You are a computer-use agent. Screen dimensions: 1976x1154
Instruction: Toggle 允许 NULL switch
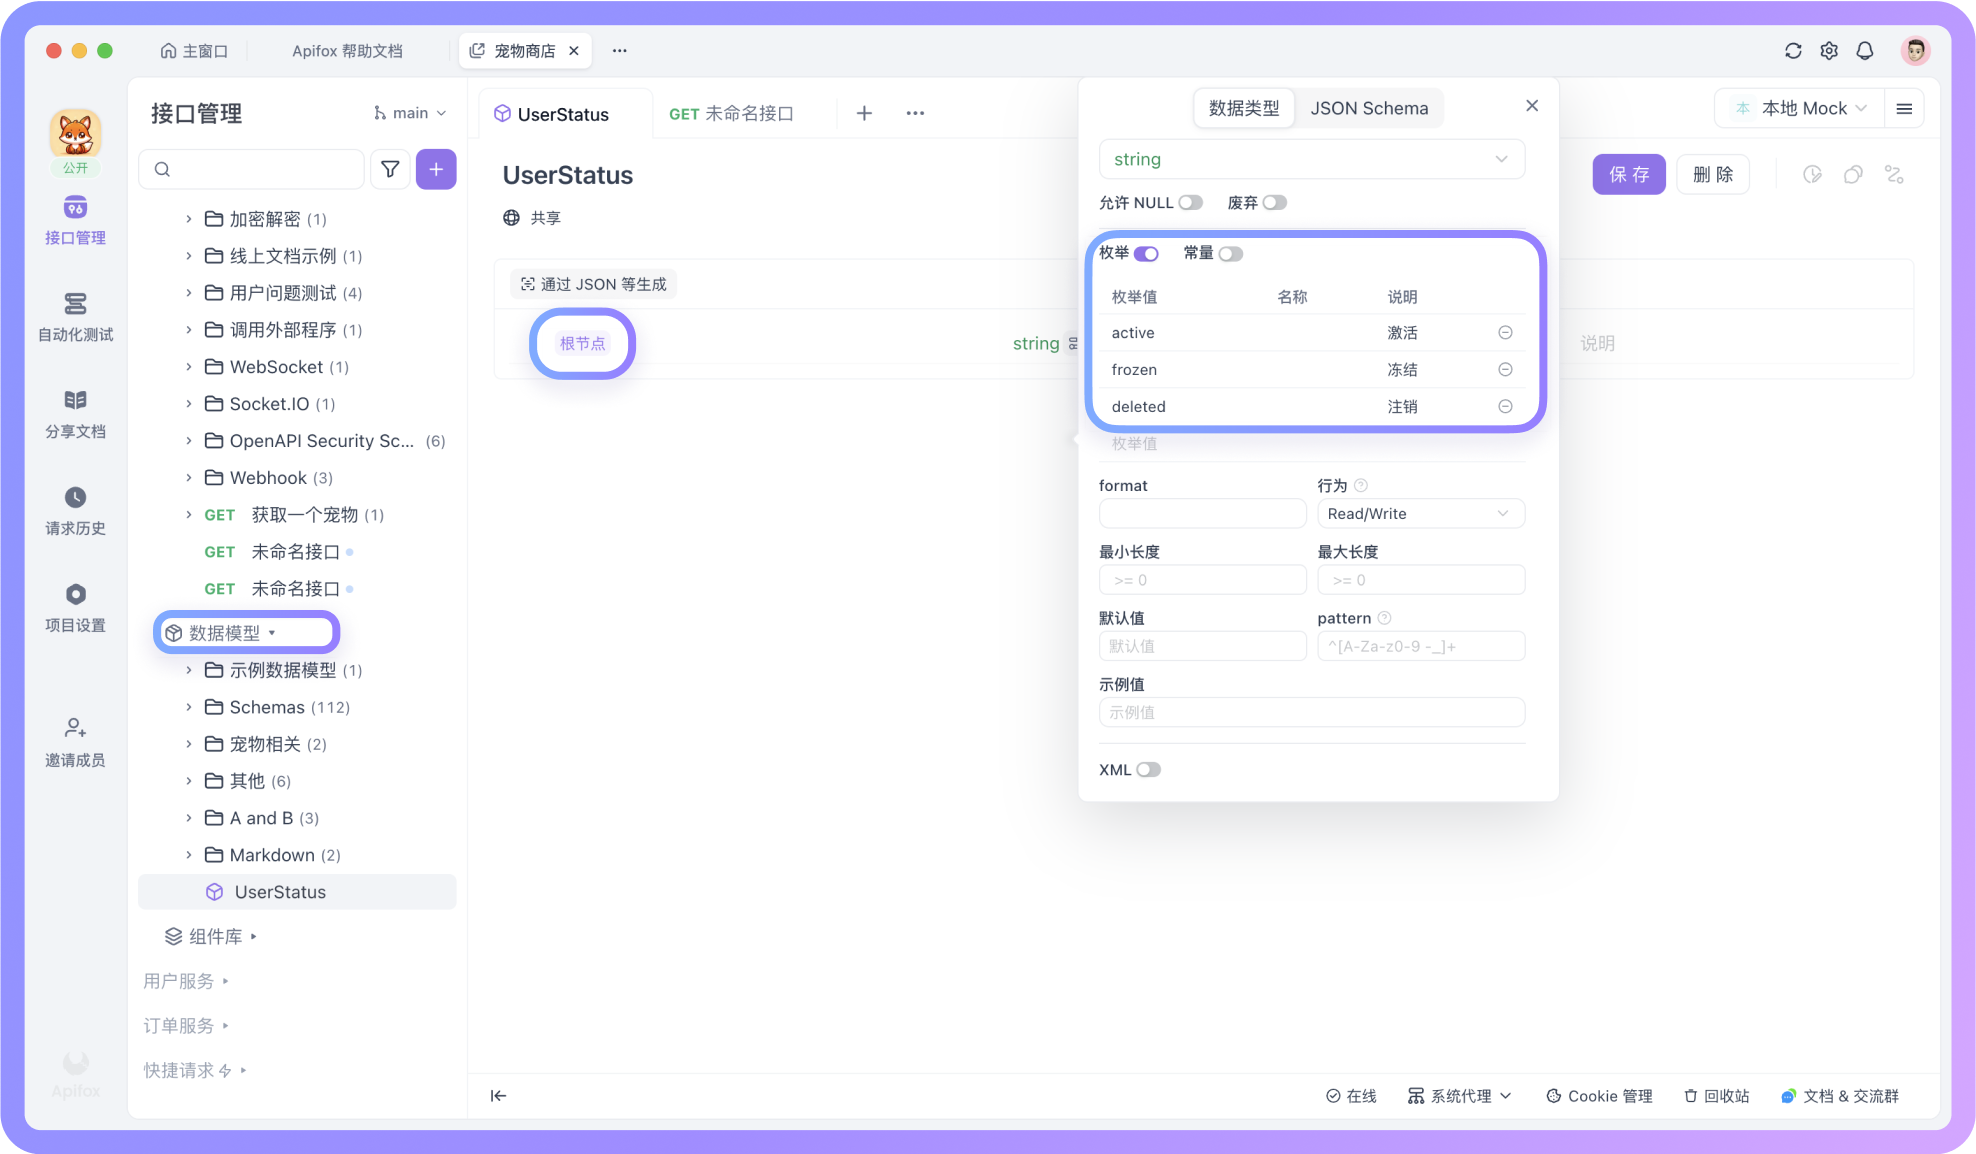pyautogui.click(x=1190, y=203)
